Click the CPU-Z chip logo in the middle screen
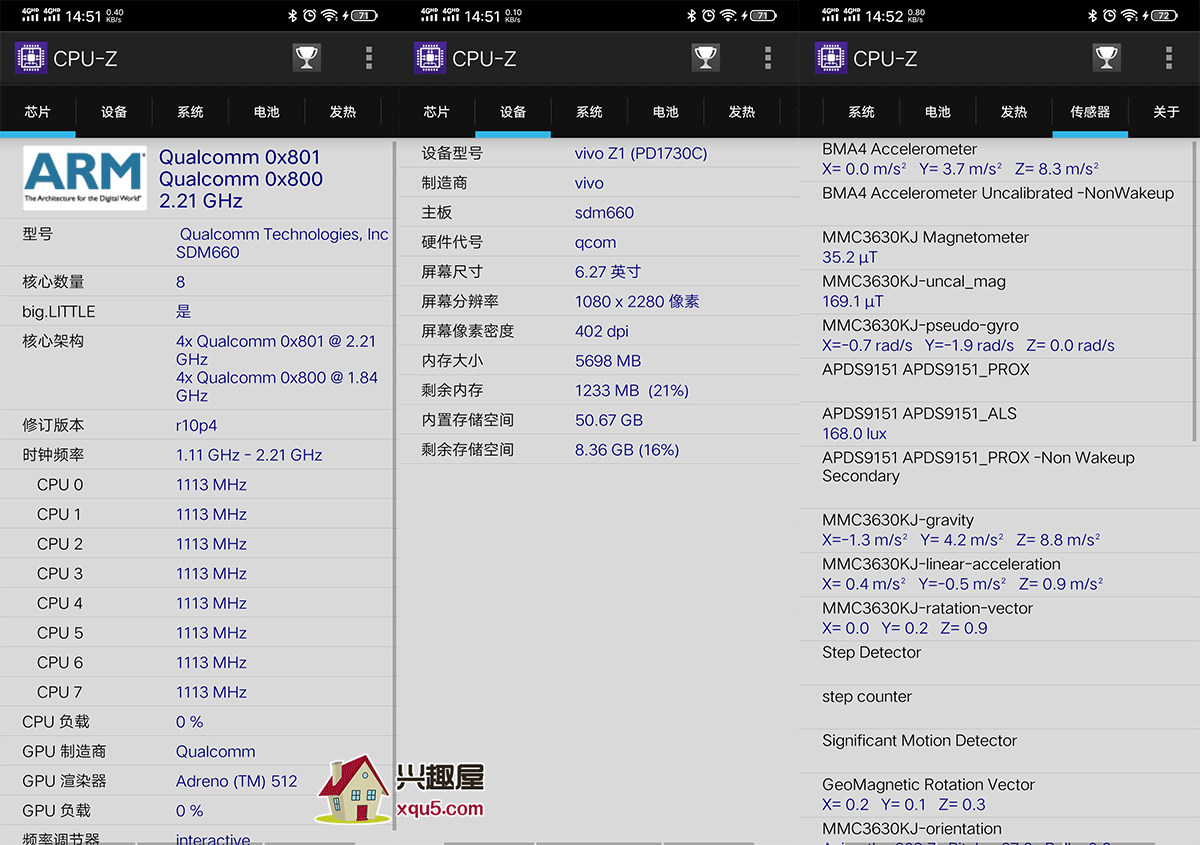The width and height of the screenshot is (1200, 845). coord(430,58)
